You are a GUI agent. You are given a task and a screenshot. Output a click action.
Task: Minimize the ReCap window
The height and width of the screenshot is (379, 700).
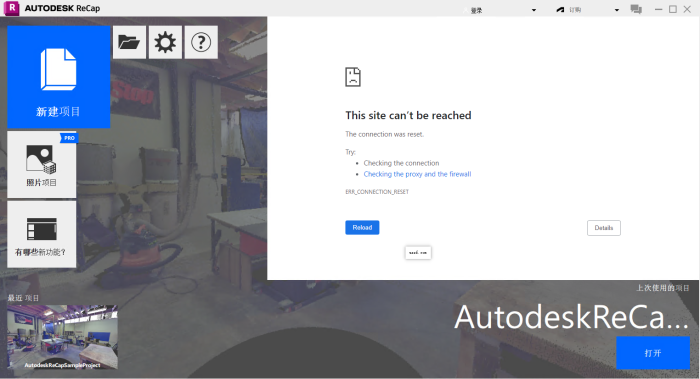(658, 9)
